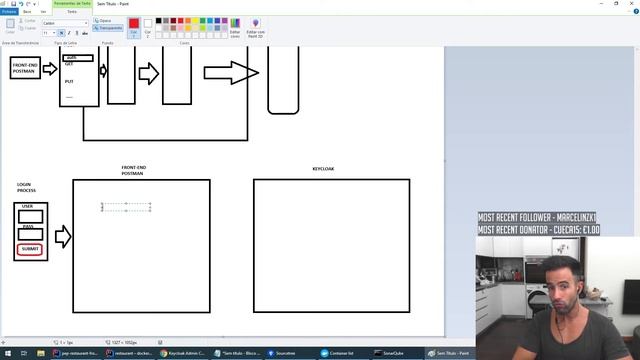
Task: Click Editar com Paint 3D
Action: point(256,28)
